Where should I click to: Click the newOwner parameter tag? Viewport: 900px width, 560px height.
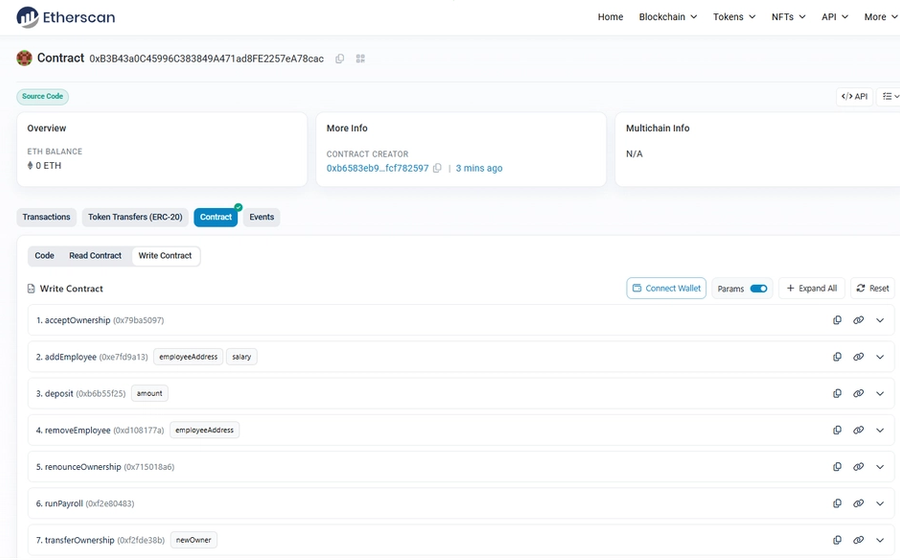click(x=193, y=540)
